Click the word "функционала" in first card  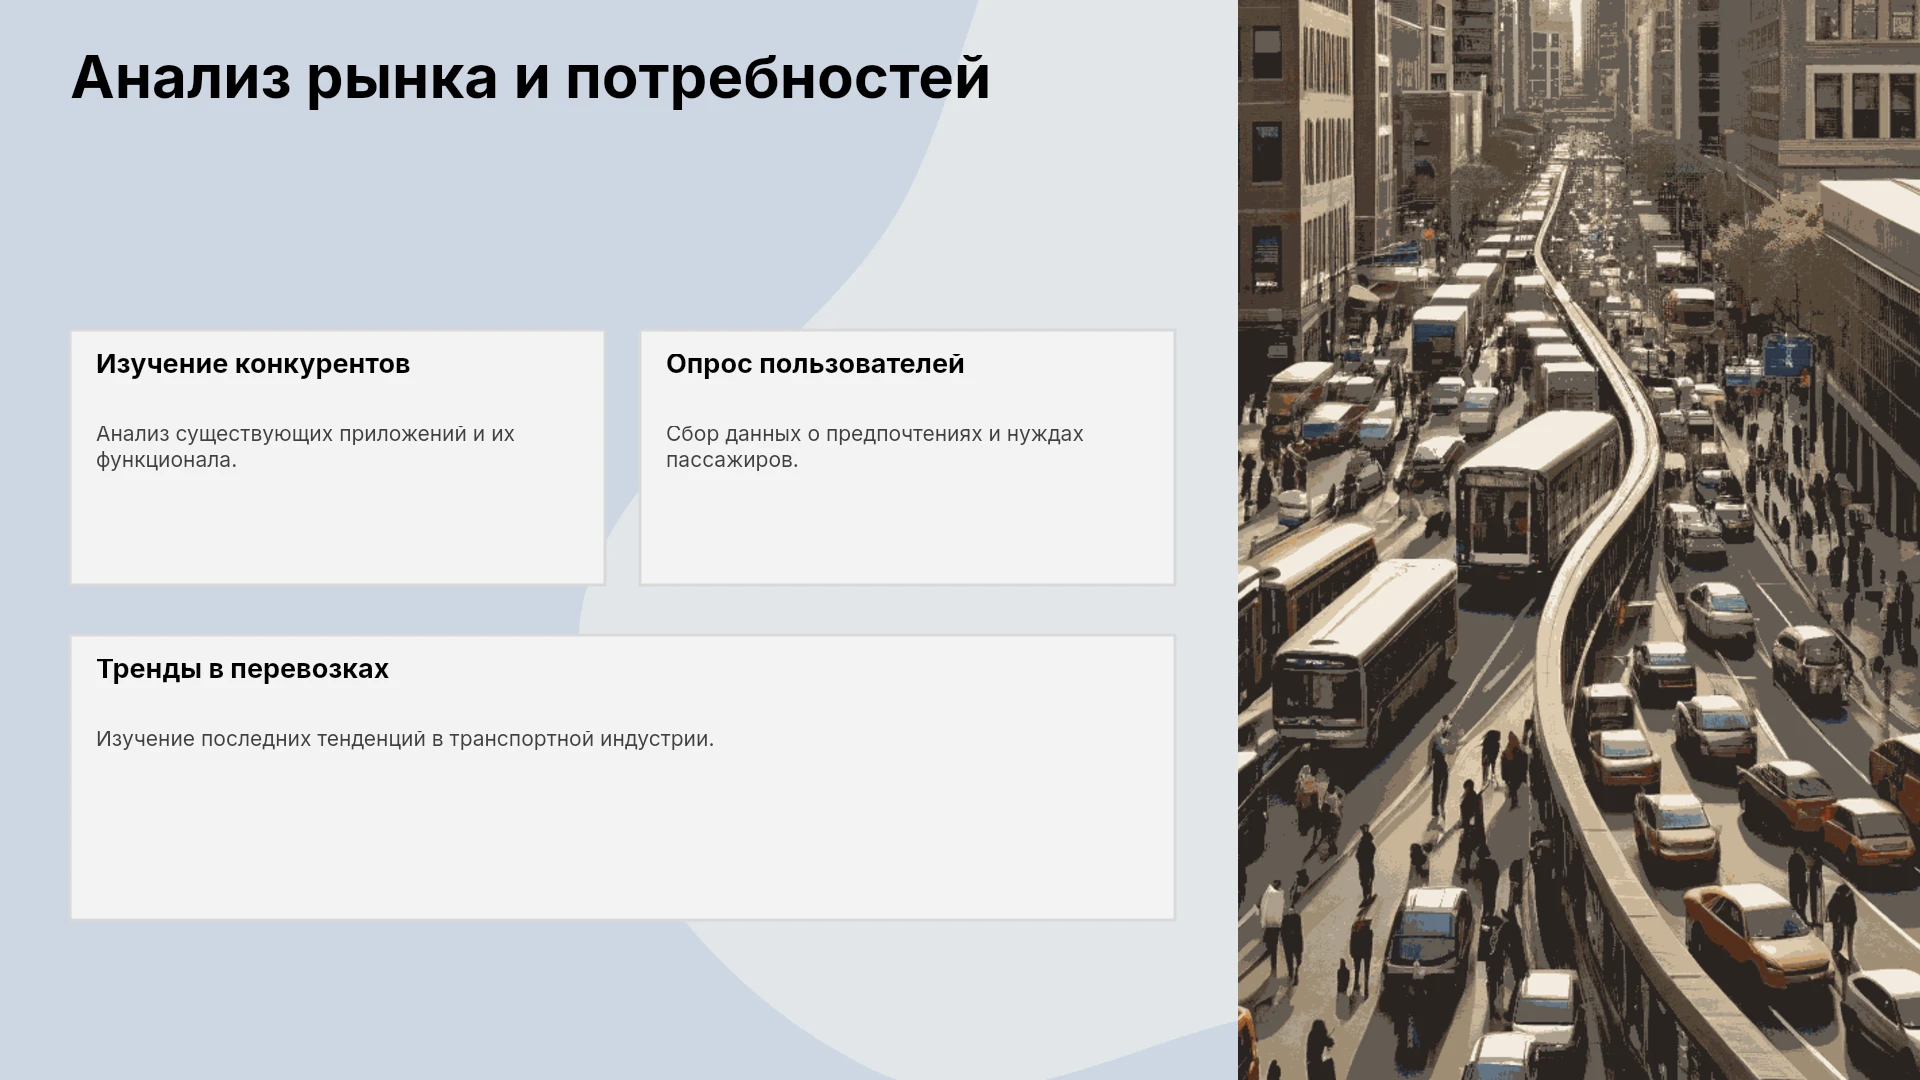[164, 460]
